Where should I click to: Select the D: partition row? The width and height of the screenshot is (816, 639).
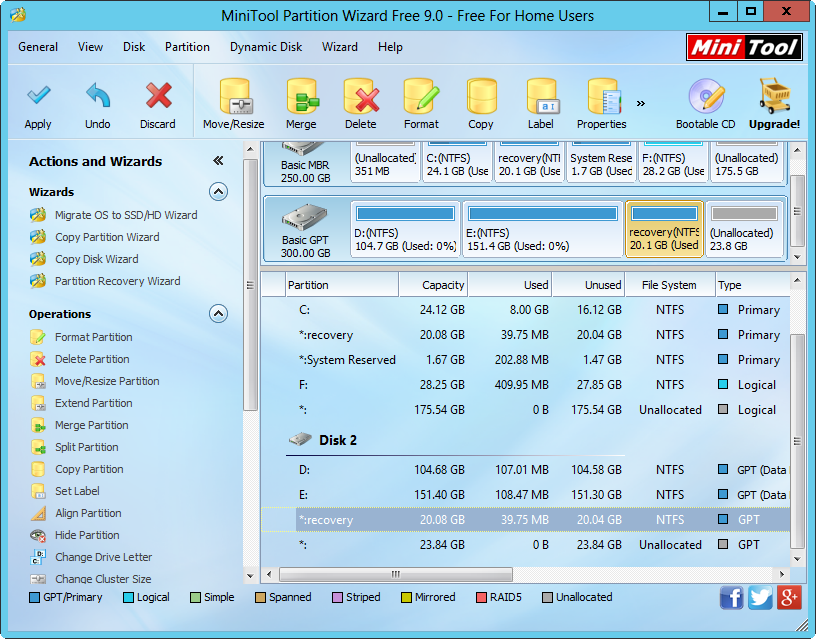pos(526,469)
